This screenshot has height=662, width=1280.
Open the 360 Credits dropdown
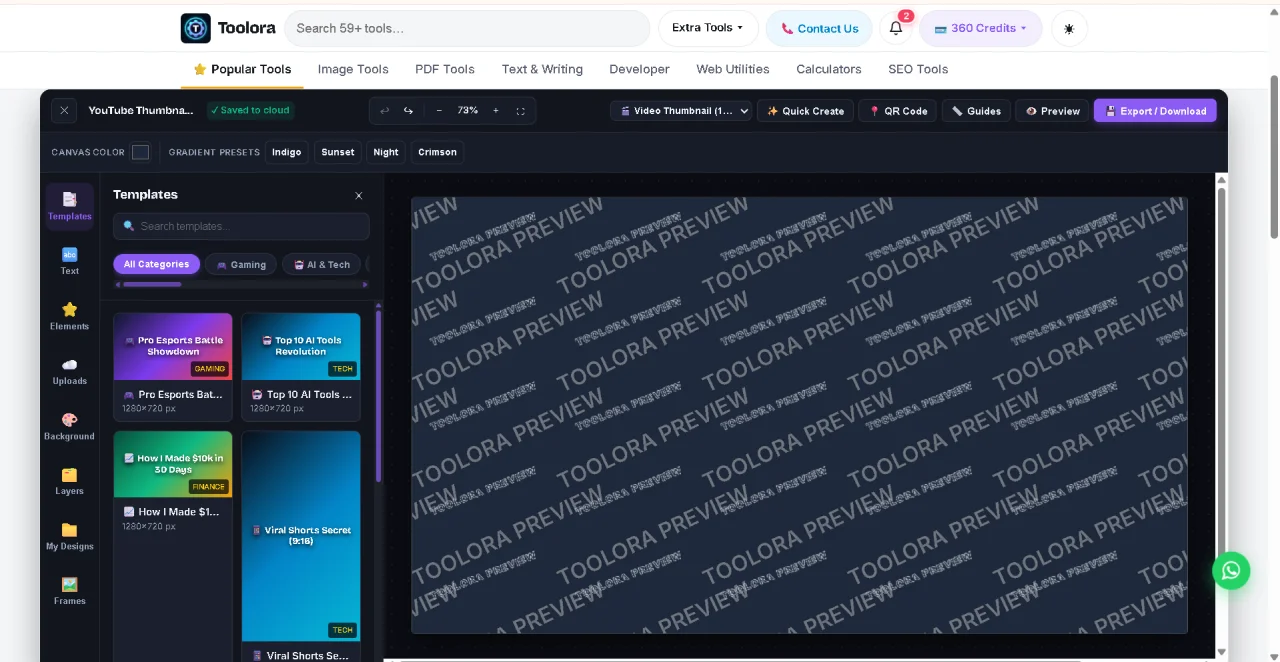pos(981,28)
